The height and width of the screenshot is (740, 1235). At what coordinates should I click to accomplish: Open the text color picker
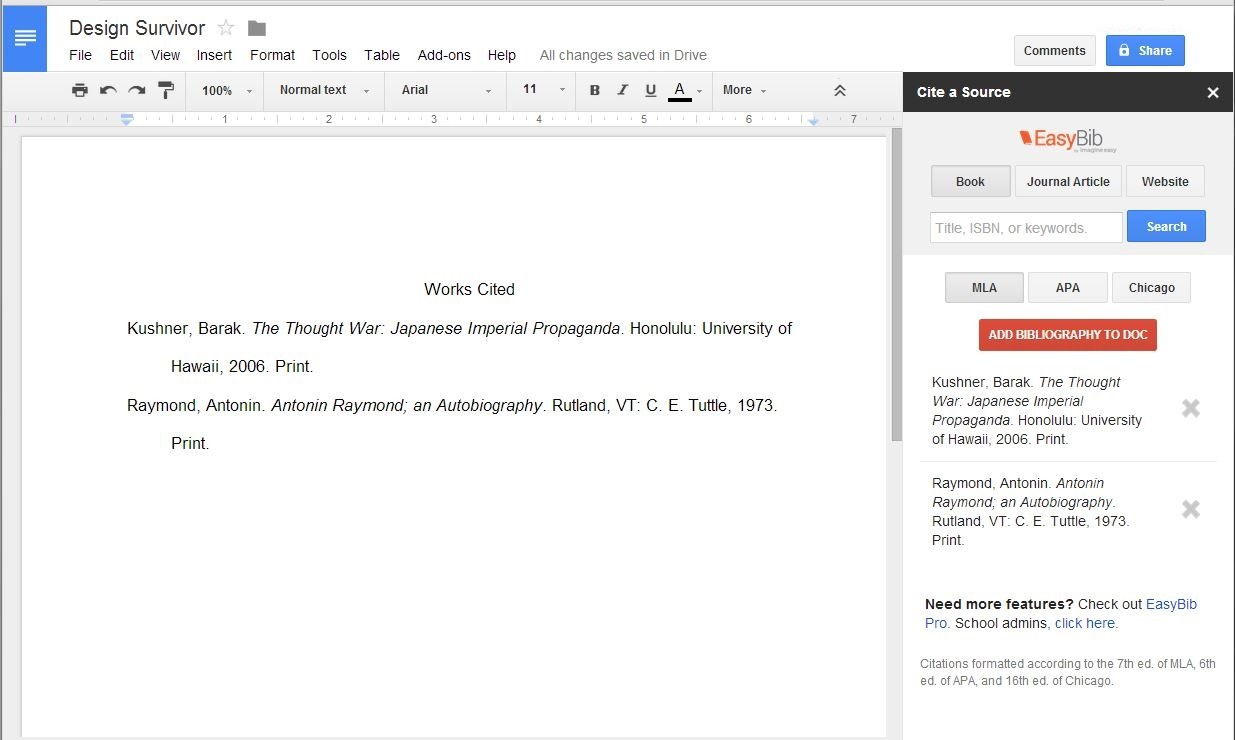[680, 90]
